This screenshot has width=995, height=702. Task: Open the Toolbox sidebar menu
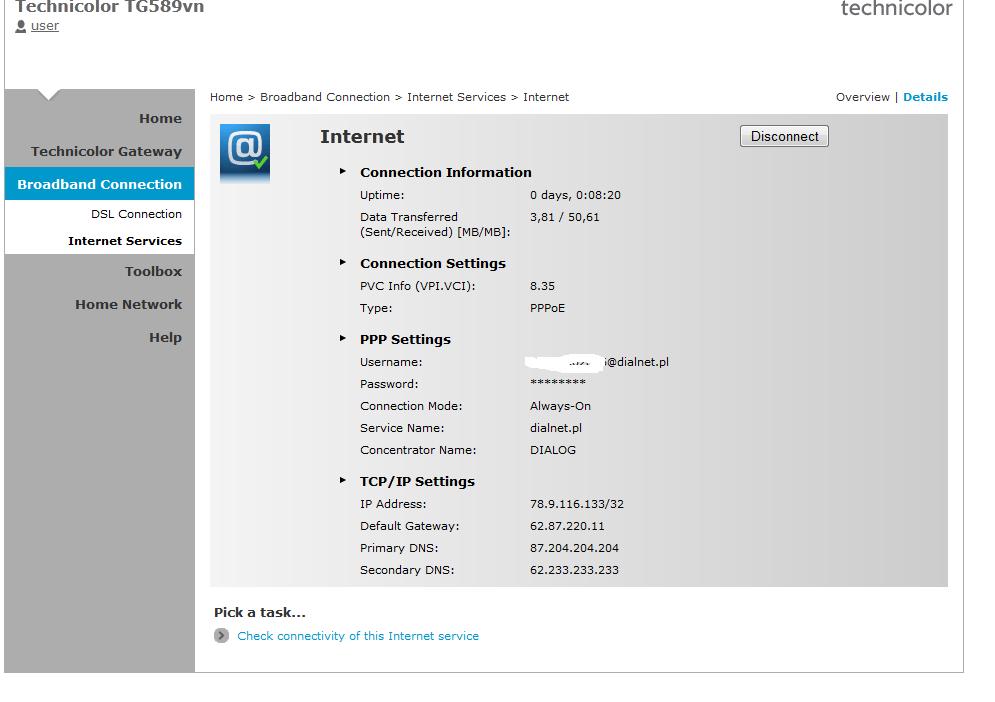click(x=154, y=272)
